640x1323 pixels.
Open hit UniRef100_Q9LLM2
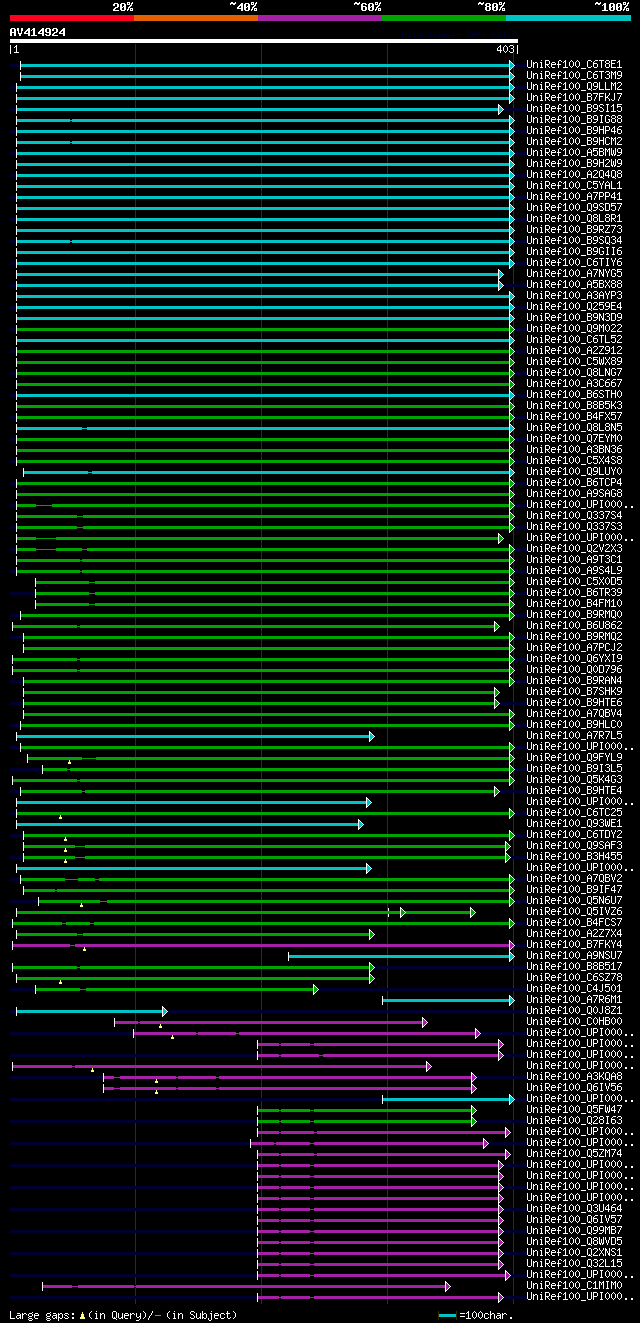point(574,87)
